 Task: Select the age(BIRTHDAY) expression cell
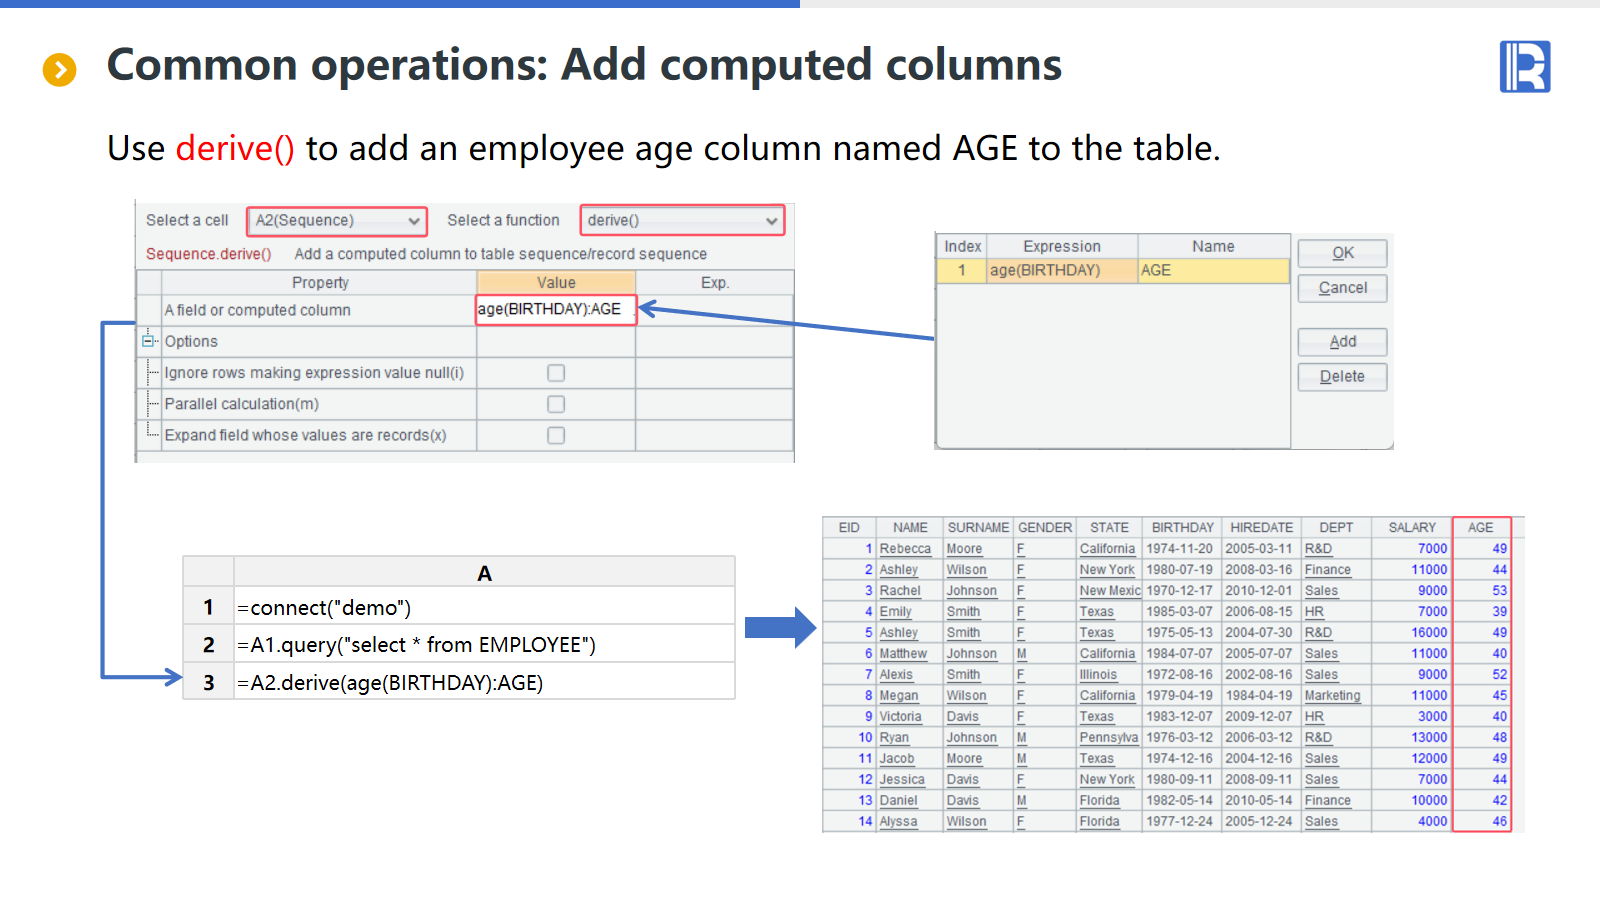[x=1061, y=271]
